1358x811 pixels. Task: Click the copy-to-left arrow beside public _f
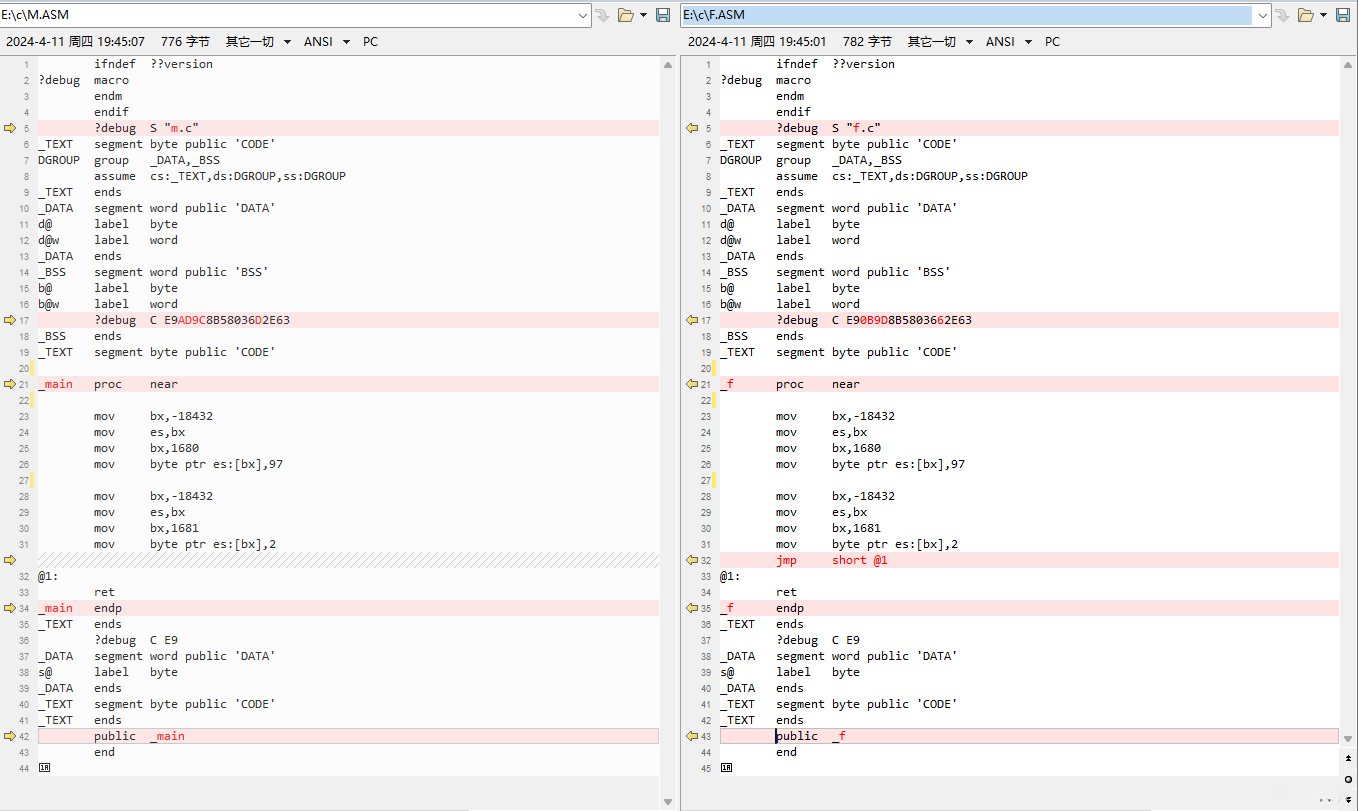[691, 736]
